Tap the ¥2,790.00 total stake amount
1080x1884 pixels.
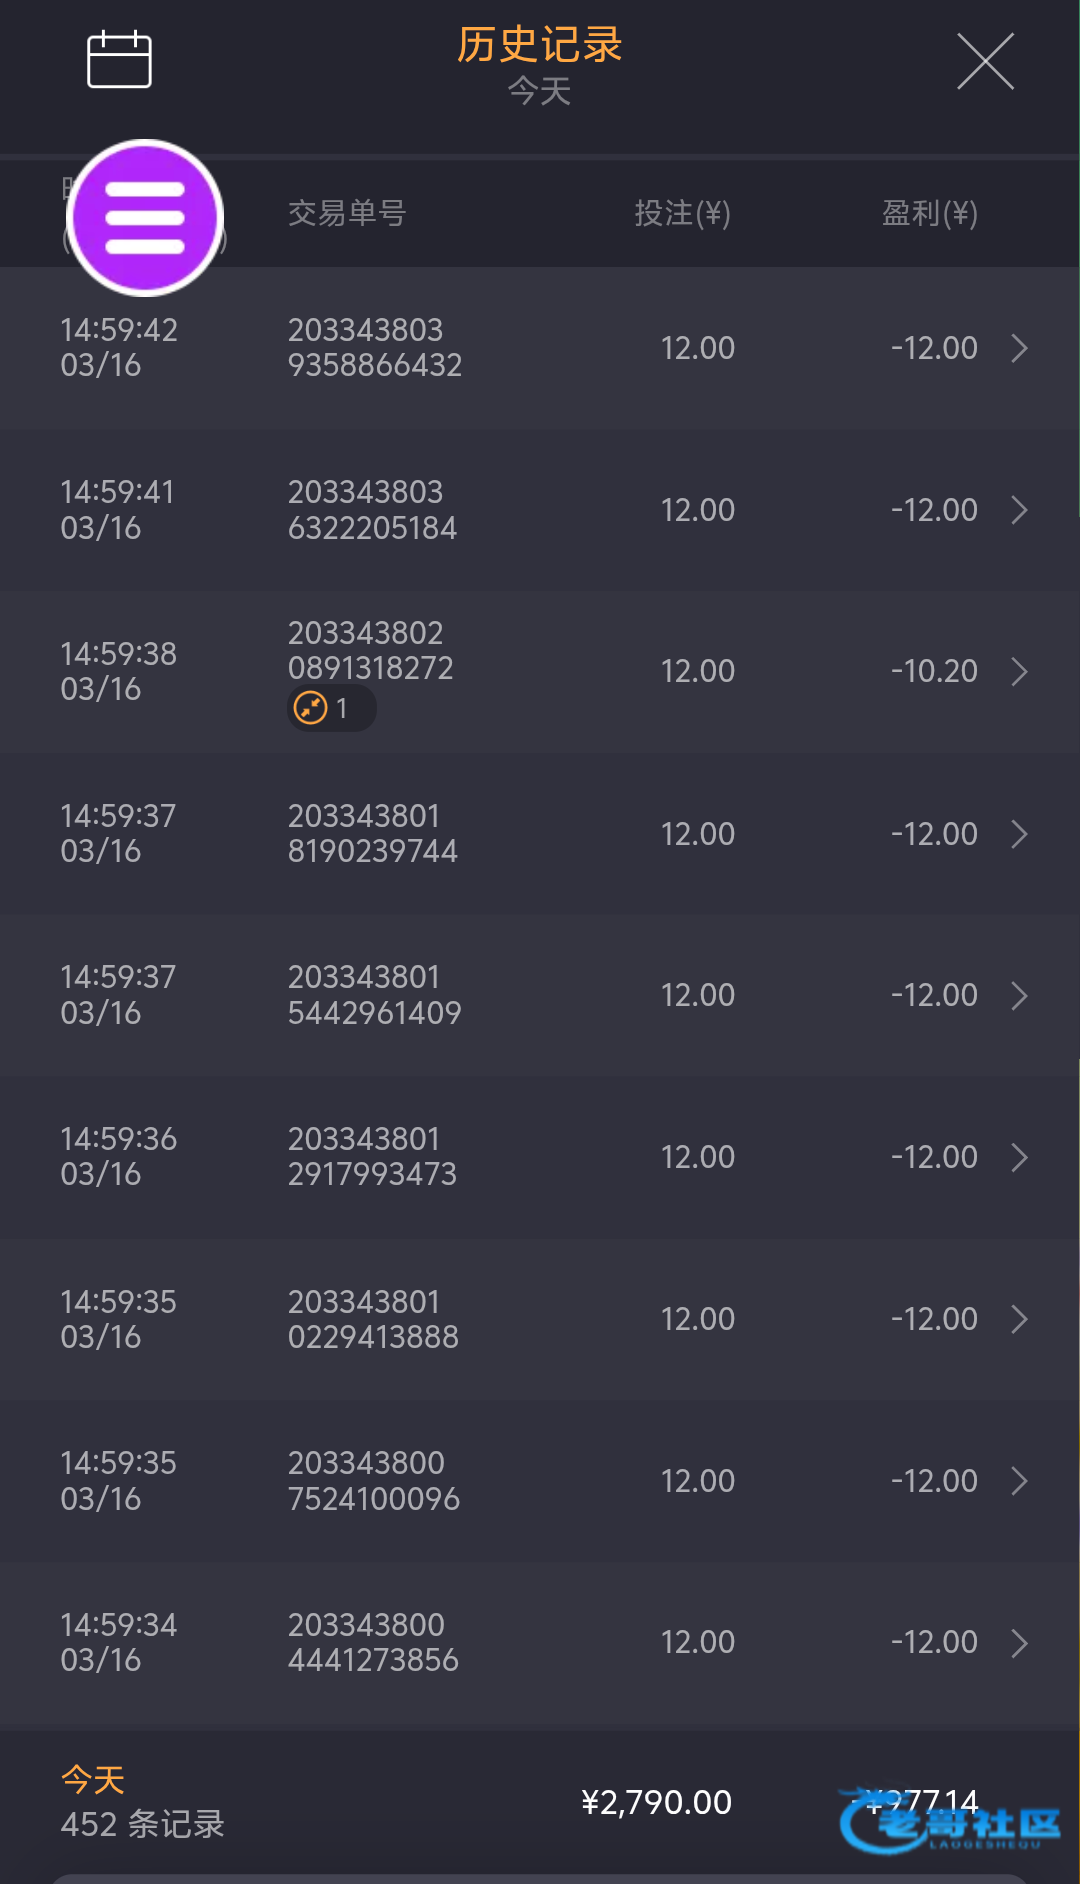coord(656,1802)
